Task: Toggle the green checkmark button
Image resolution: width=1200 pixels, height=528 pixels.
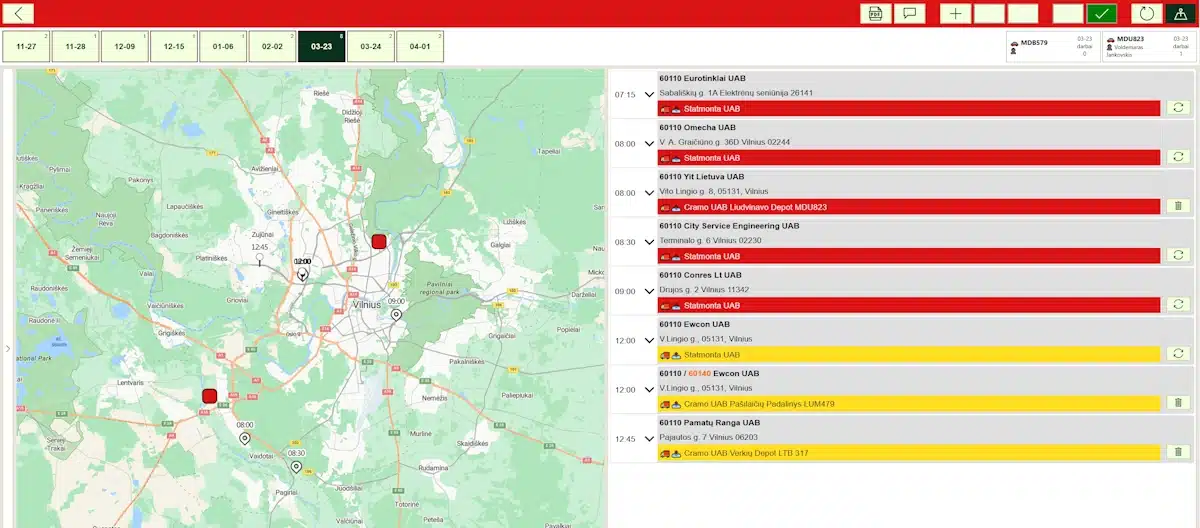Action: [x=1102, y=13]
